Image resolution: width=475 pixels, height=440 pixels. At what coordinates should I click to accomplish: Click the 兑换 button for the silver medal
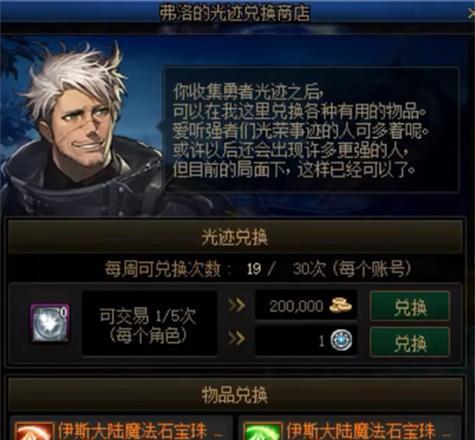click(x=410, y=342)
